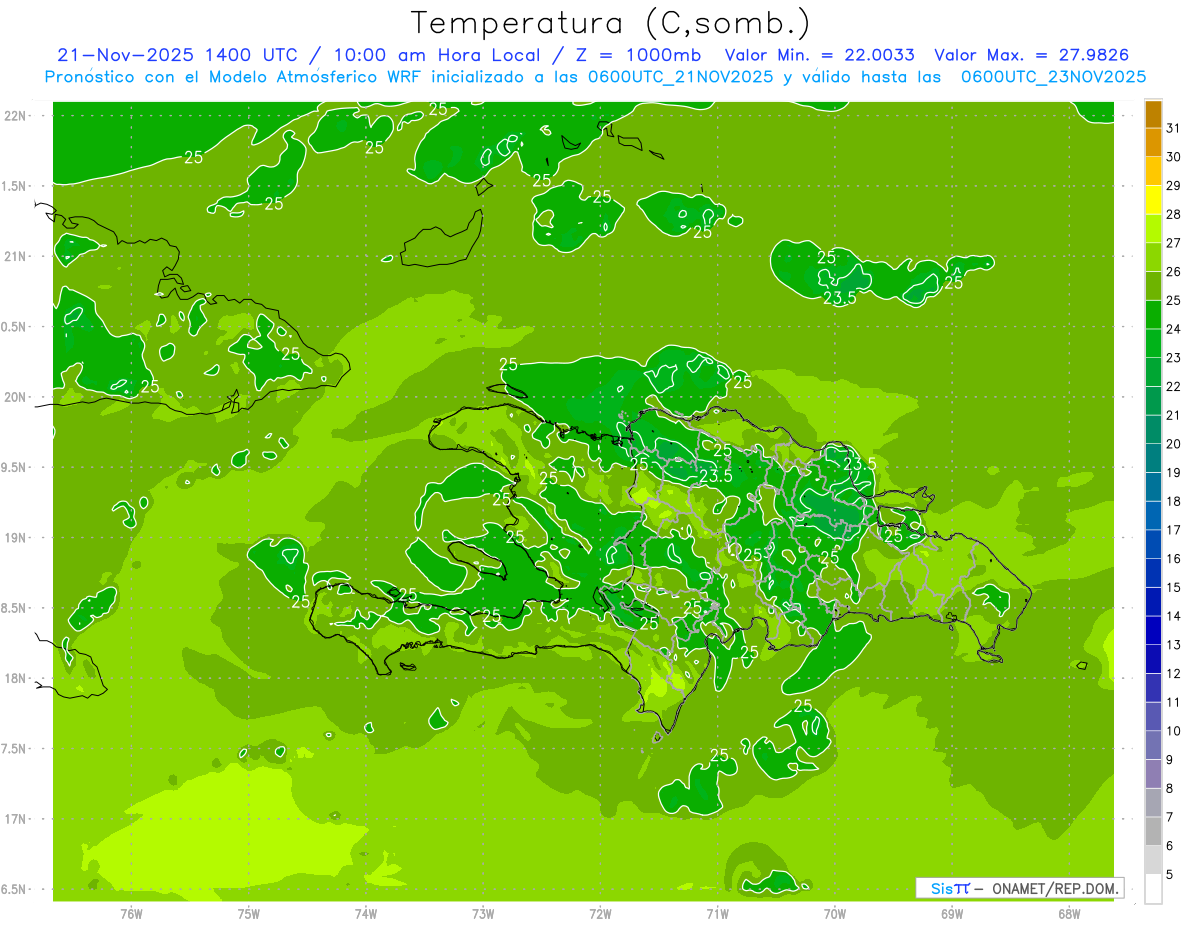Click the '71W' longitude axis label

point(717,914)
